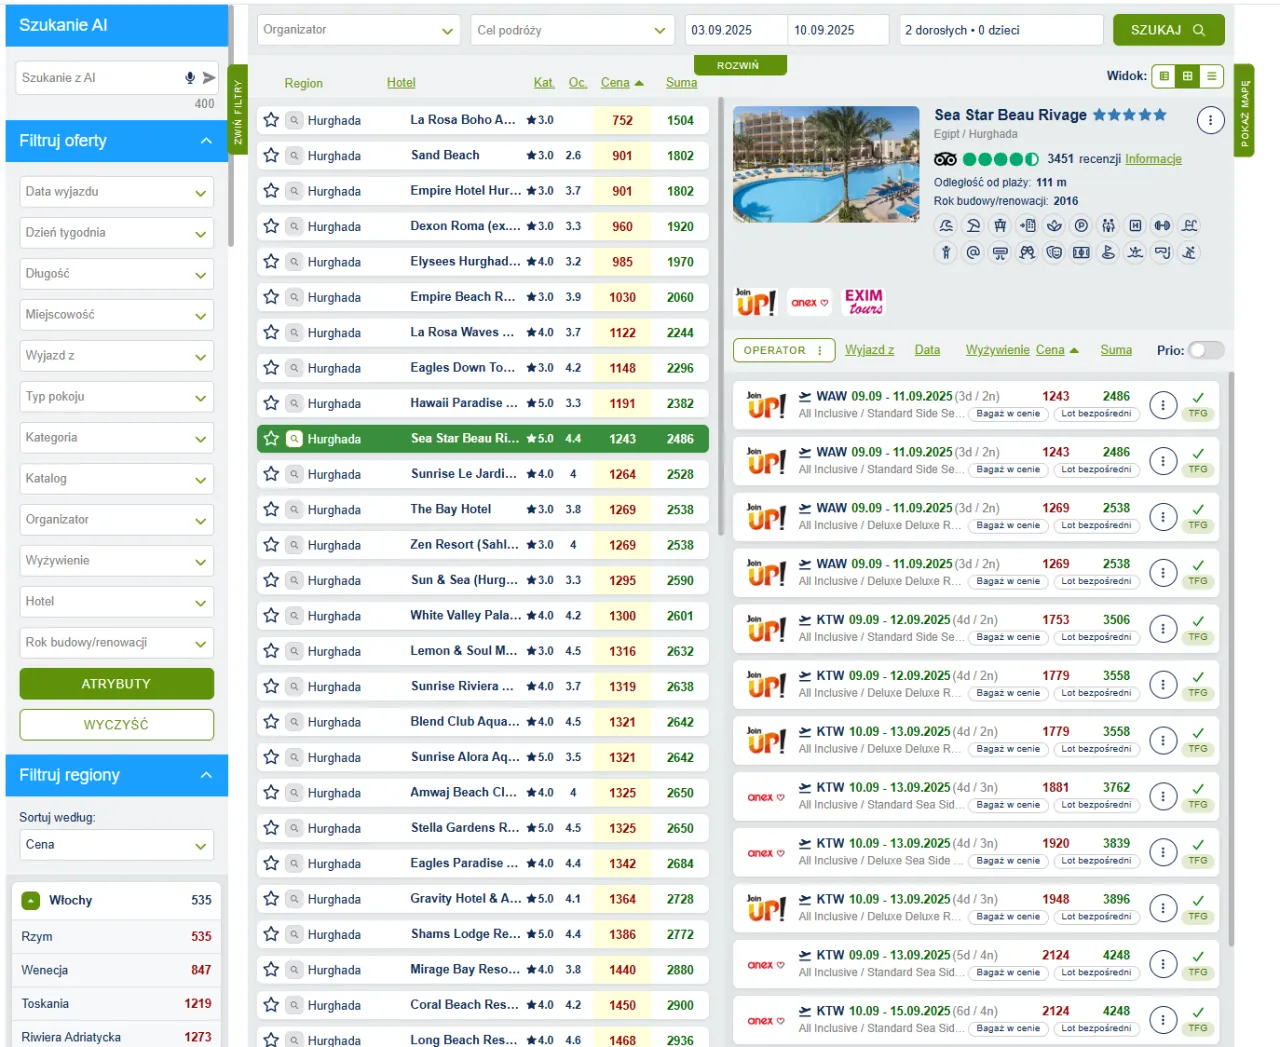Image resolution: width=1280 pixels, height=1047 pixels.
Task: Open the Informacje reviews link
Action: coord(1153,159)
